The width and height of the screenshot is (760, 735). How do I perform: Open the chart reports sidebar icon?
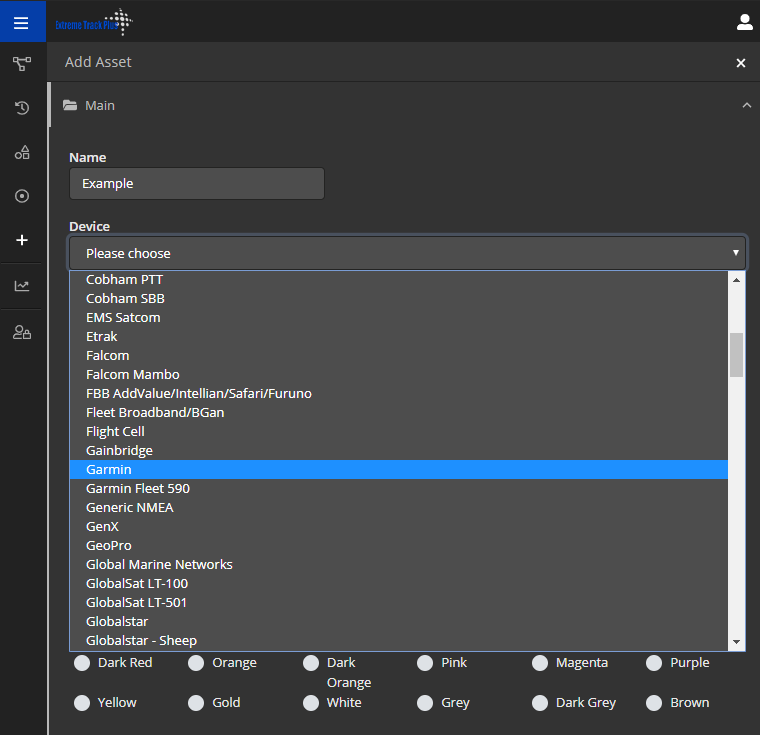22,286
